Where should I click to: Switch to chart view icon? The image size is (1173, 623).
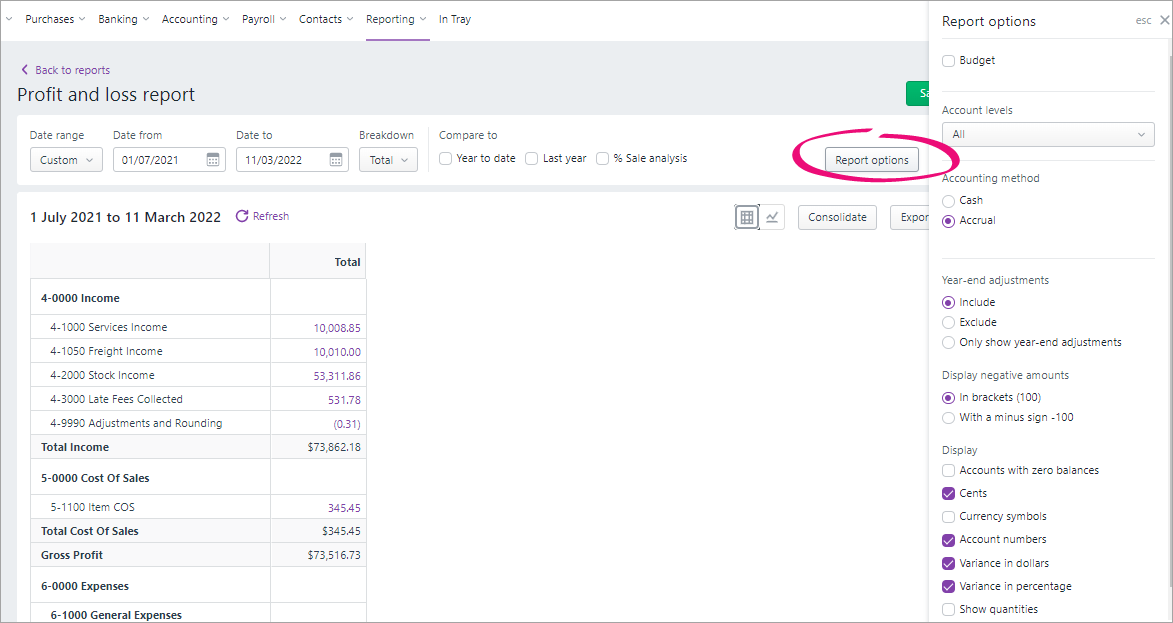pyautogui.click(x=772, y=217)
